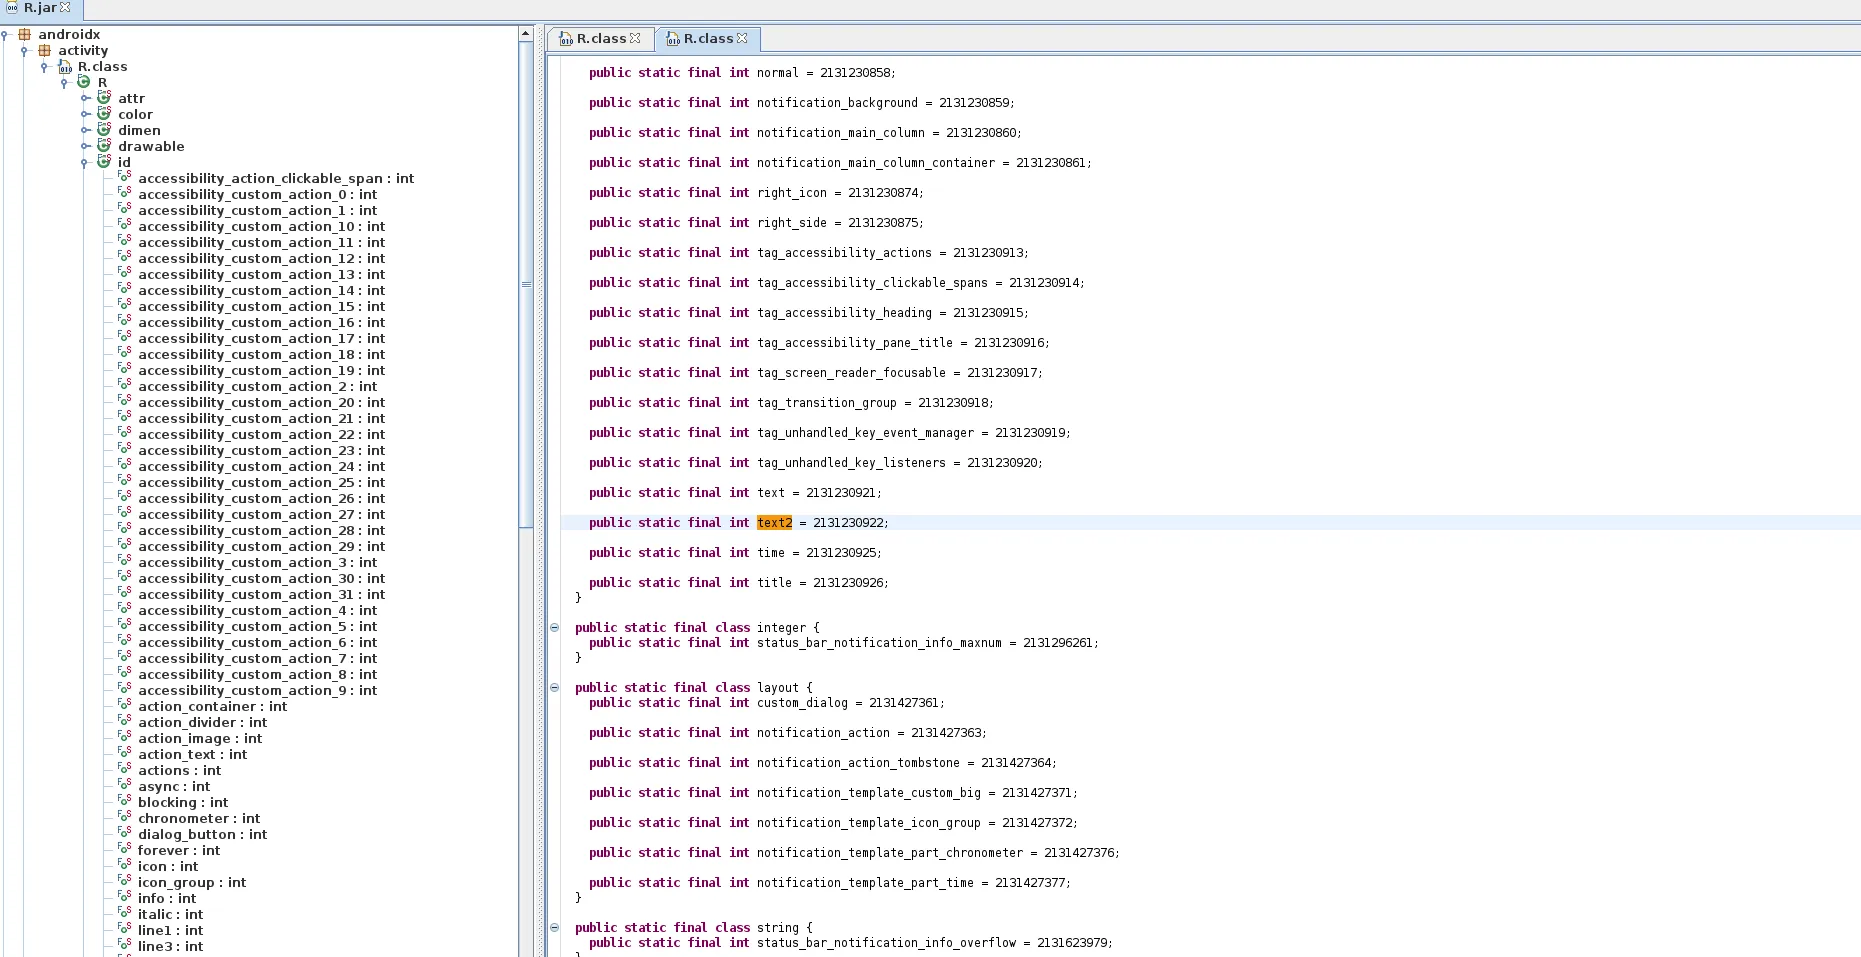This screenshot has height=957, width=1861.
Task: Click field icon of dialog_button
Action: (125, 833)
